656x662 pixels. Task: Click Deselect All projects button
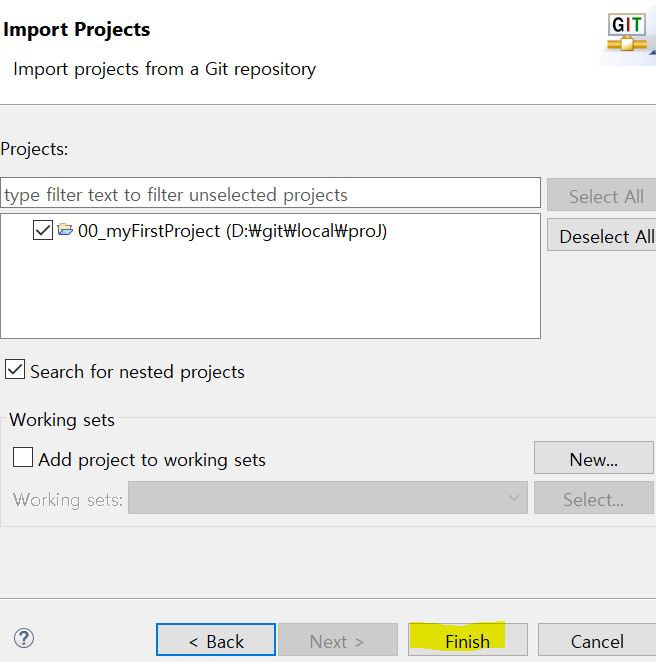point(602,235)
